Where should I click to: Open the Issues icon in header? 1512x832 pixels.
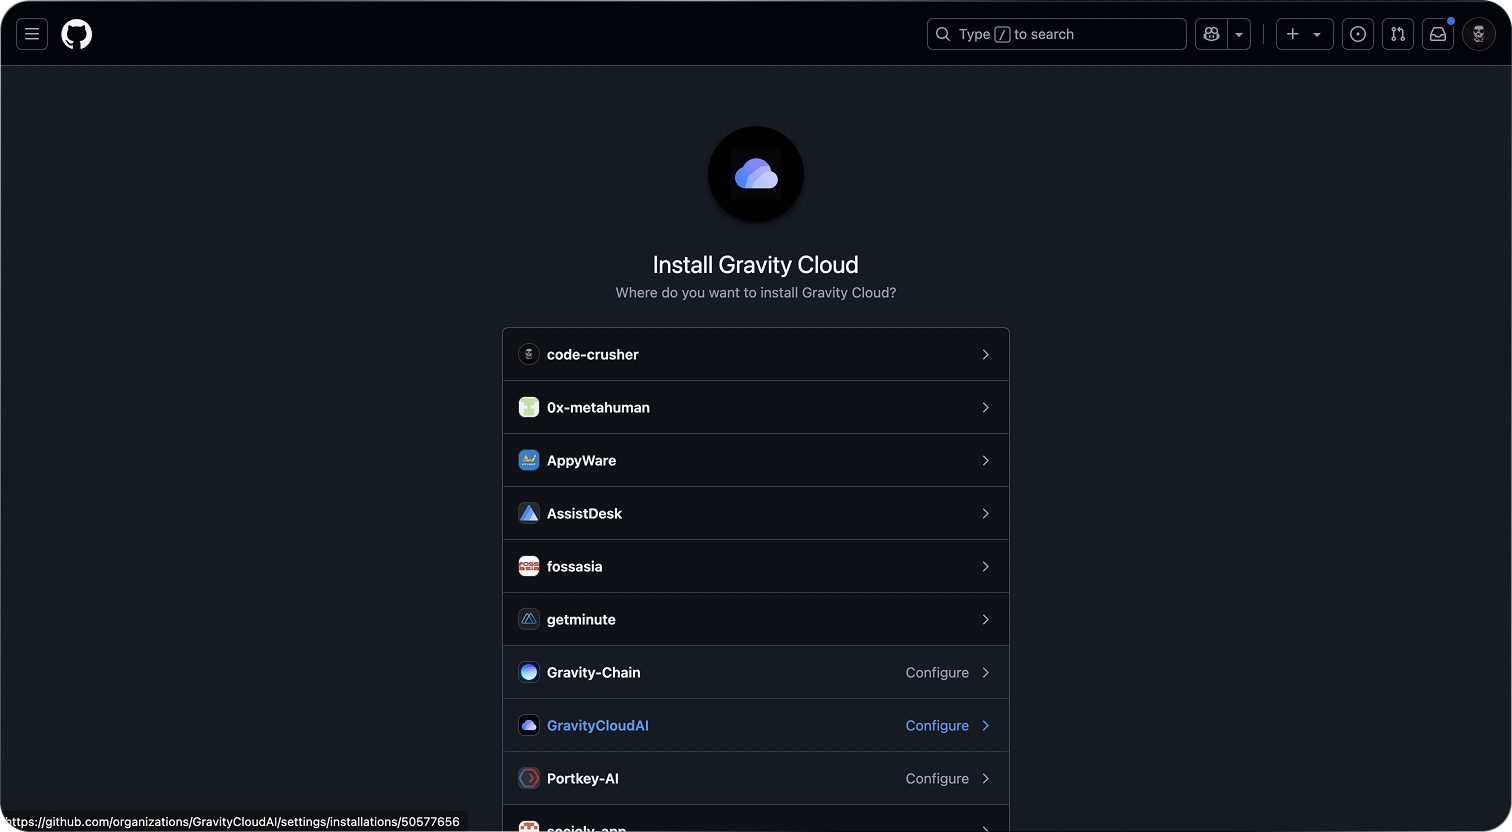click(x=1358, y=34)
